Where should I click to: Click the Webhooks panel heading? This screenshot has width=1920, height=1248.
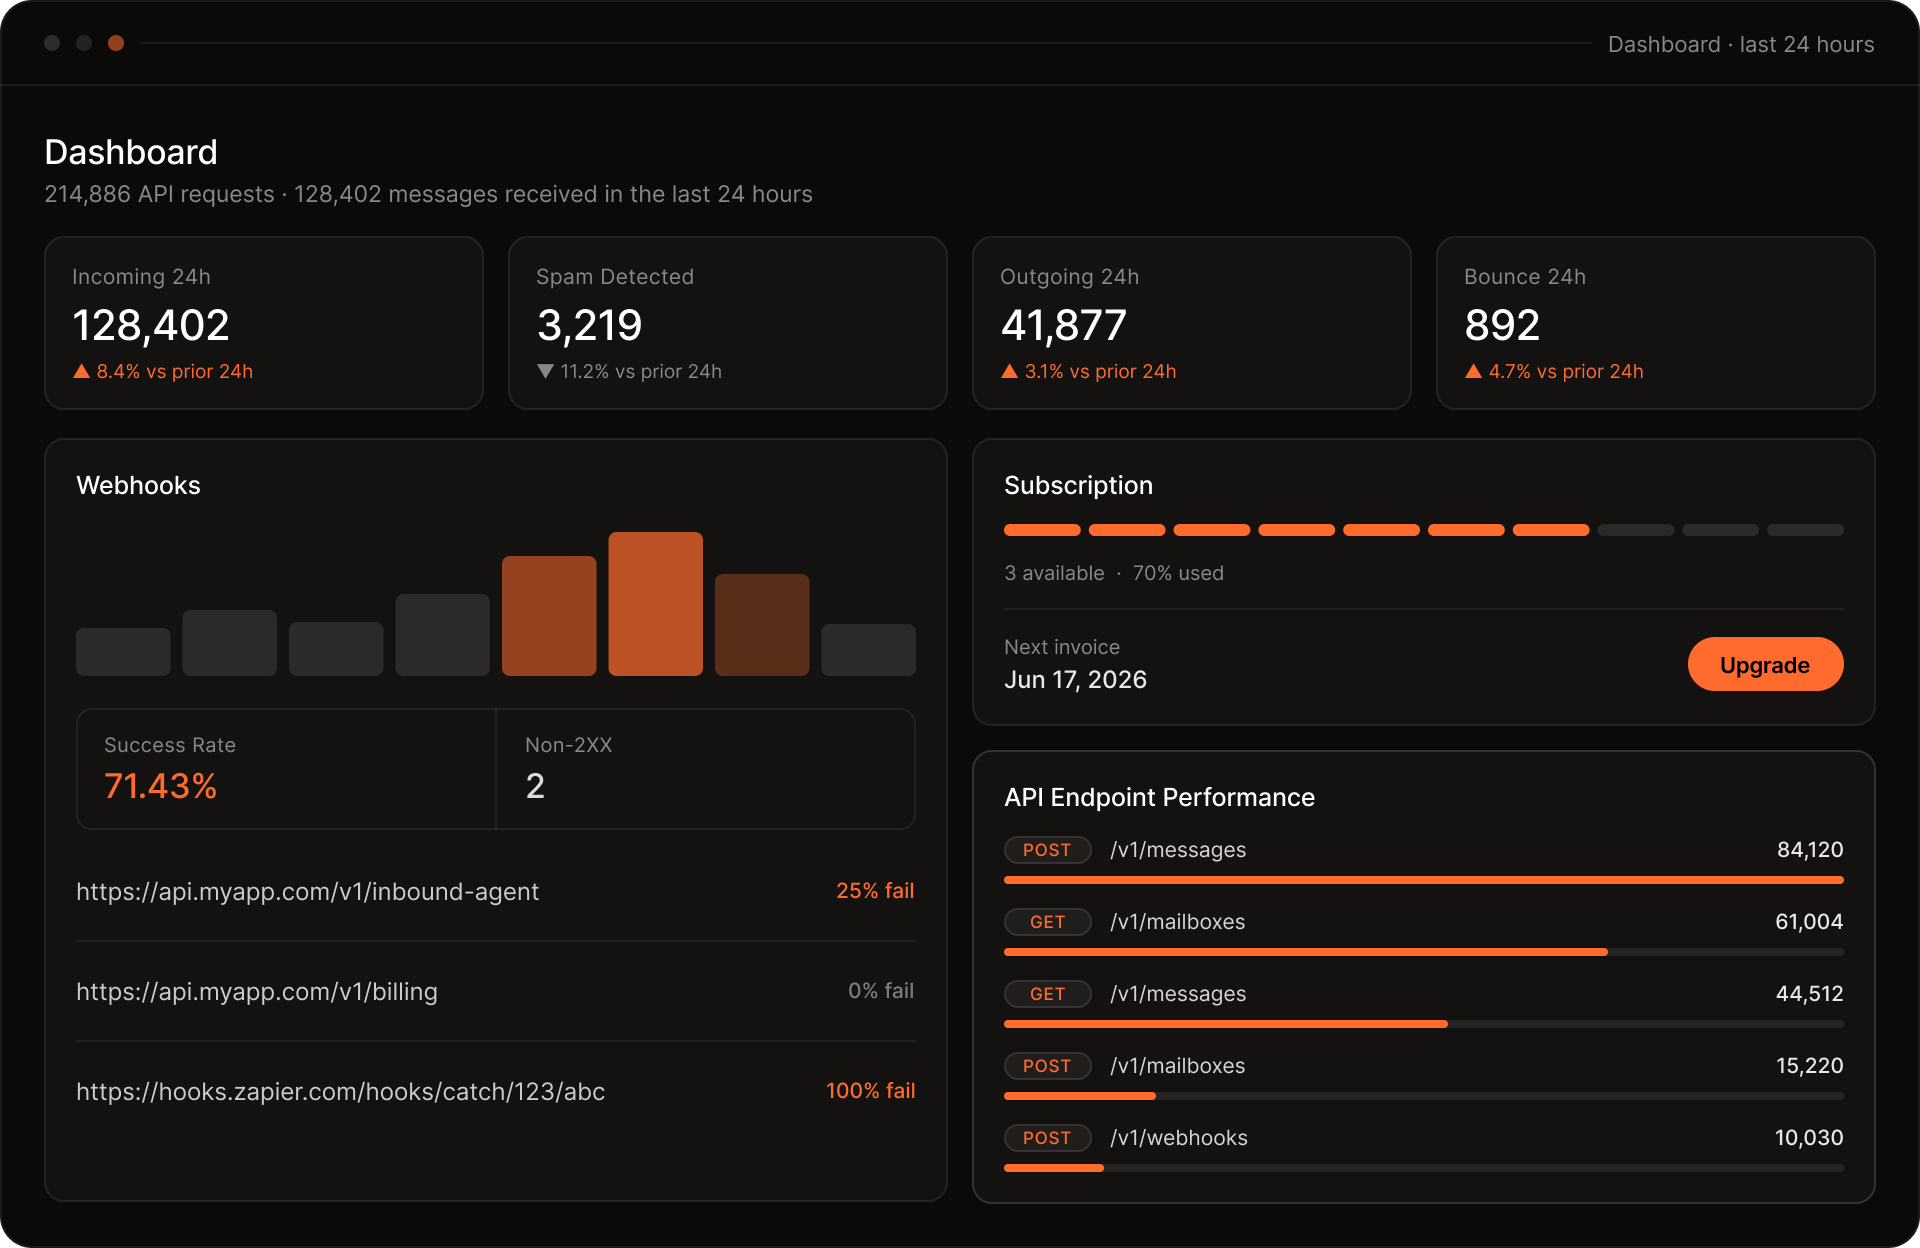point(138,485)
